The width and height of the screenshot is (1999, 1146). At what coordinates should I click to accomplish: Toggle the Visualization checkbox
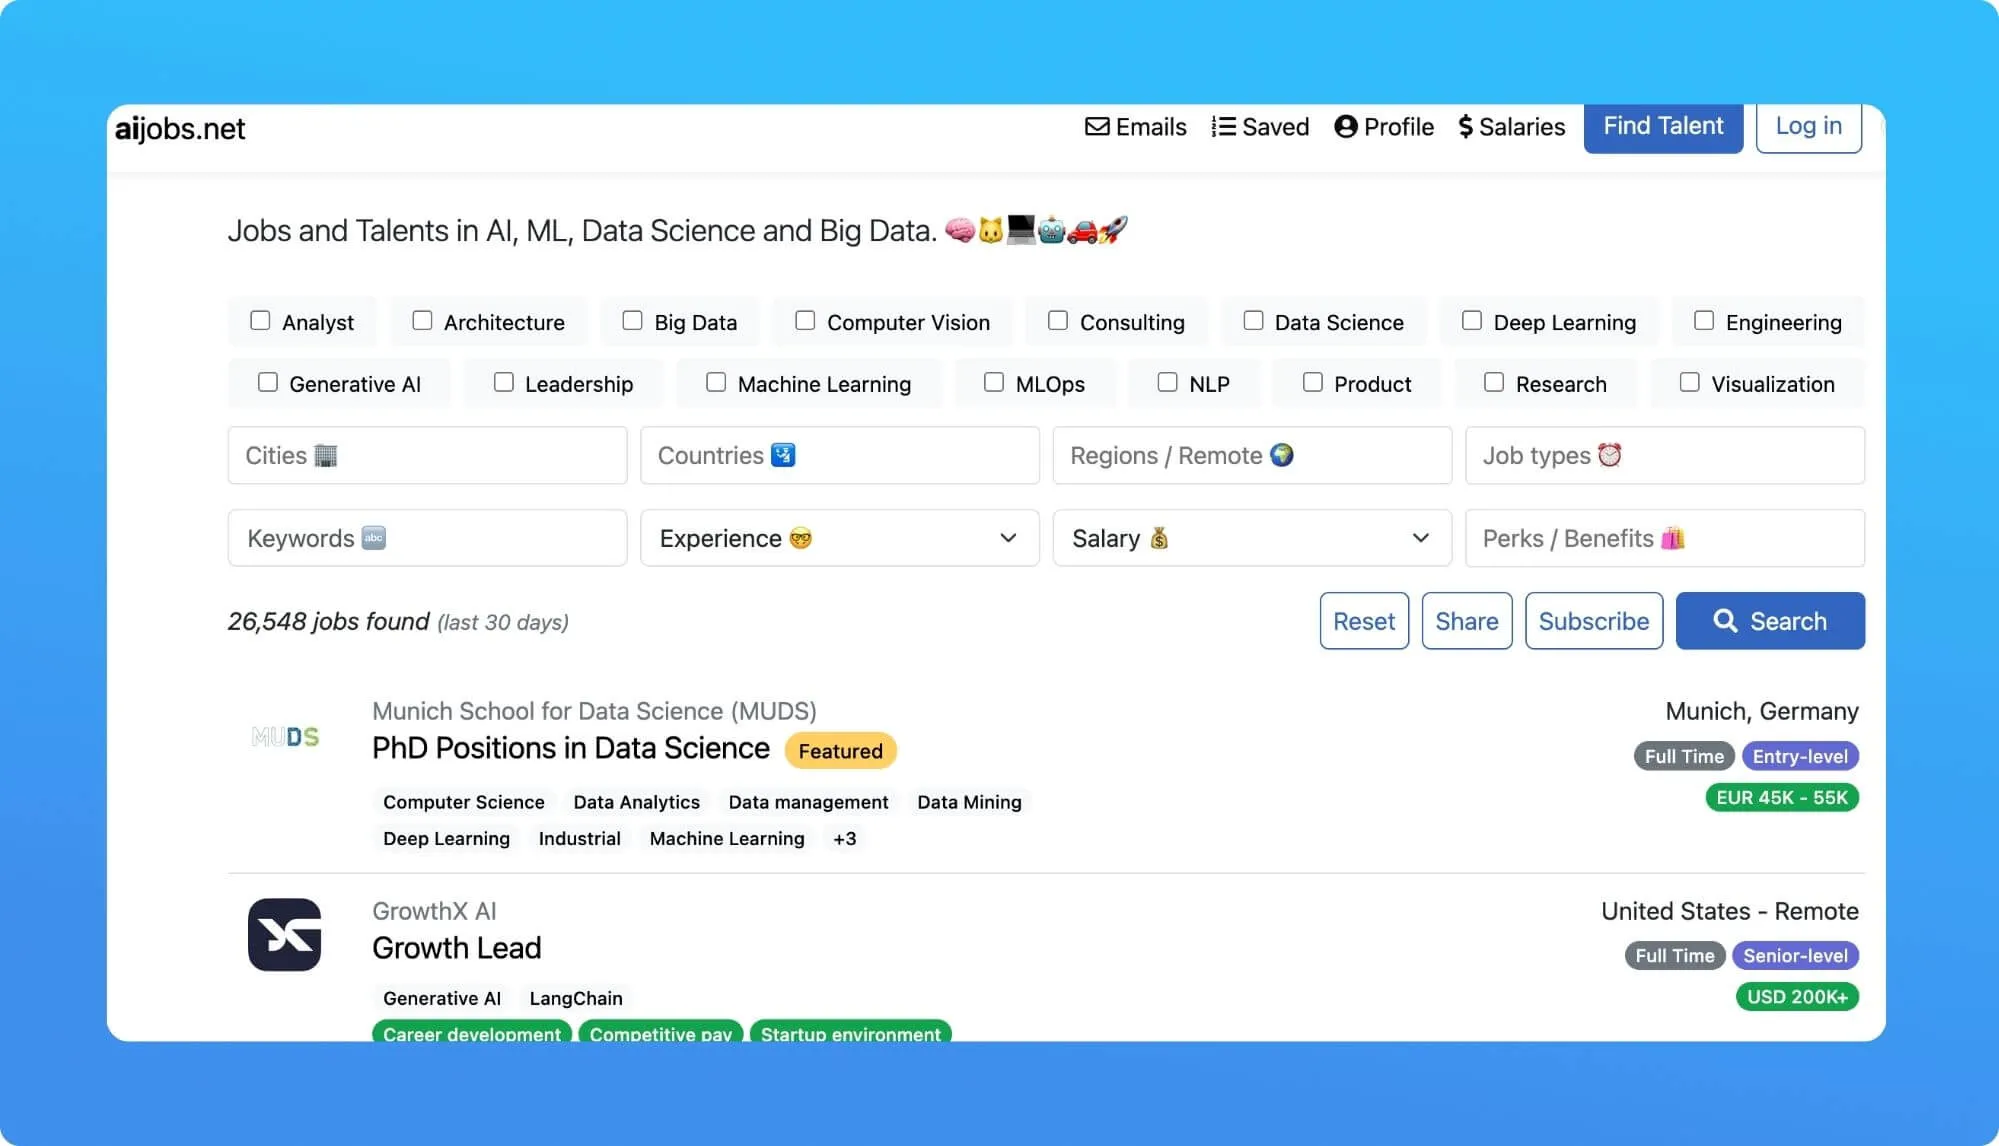(x=1690, y=382)
